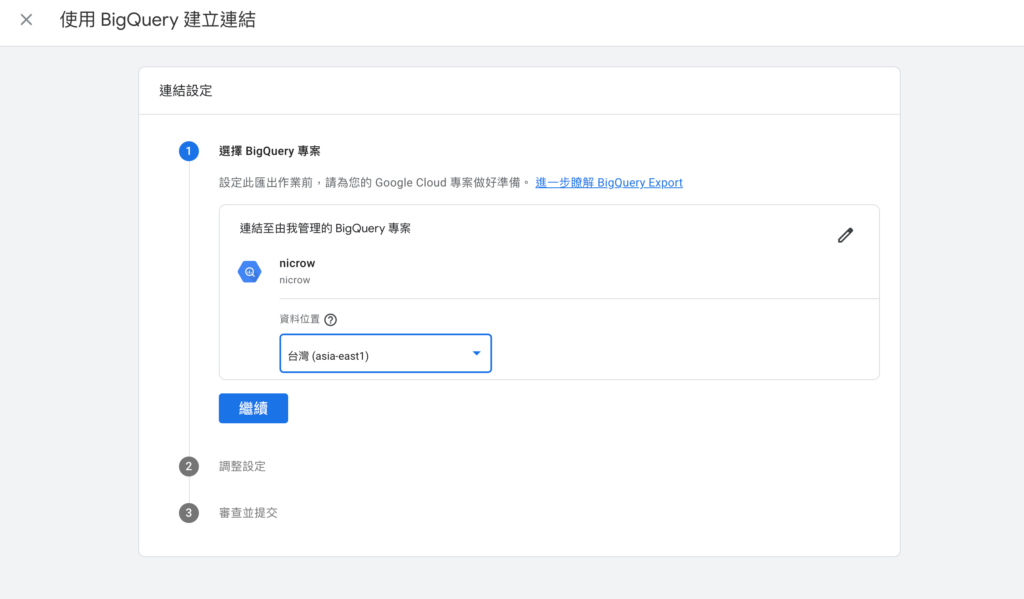Click the 連結至由我管理的 BigQuery 專案 label

[x=325, y=228]
